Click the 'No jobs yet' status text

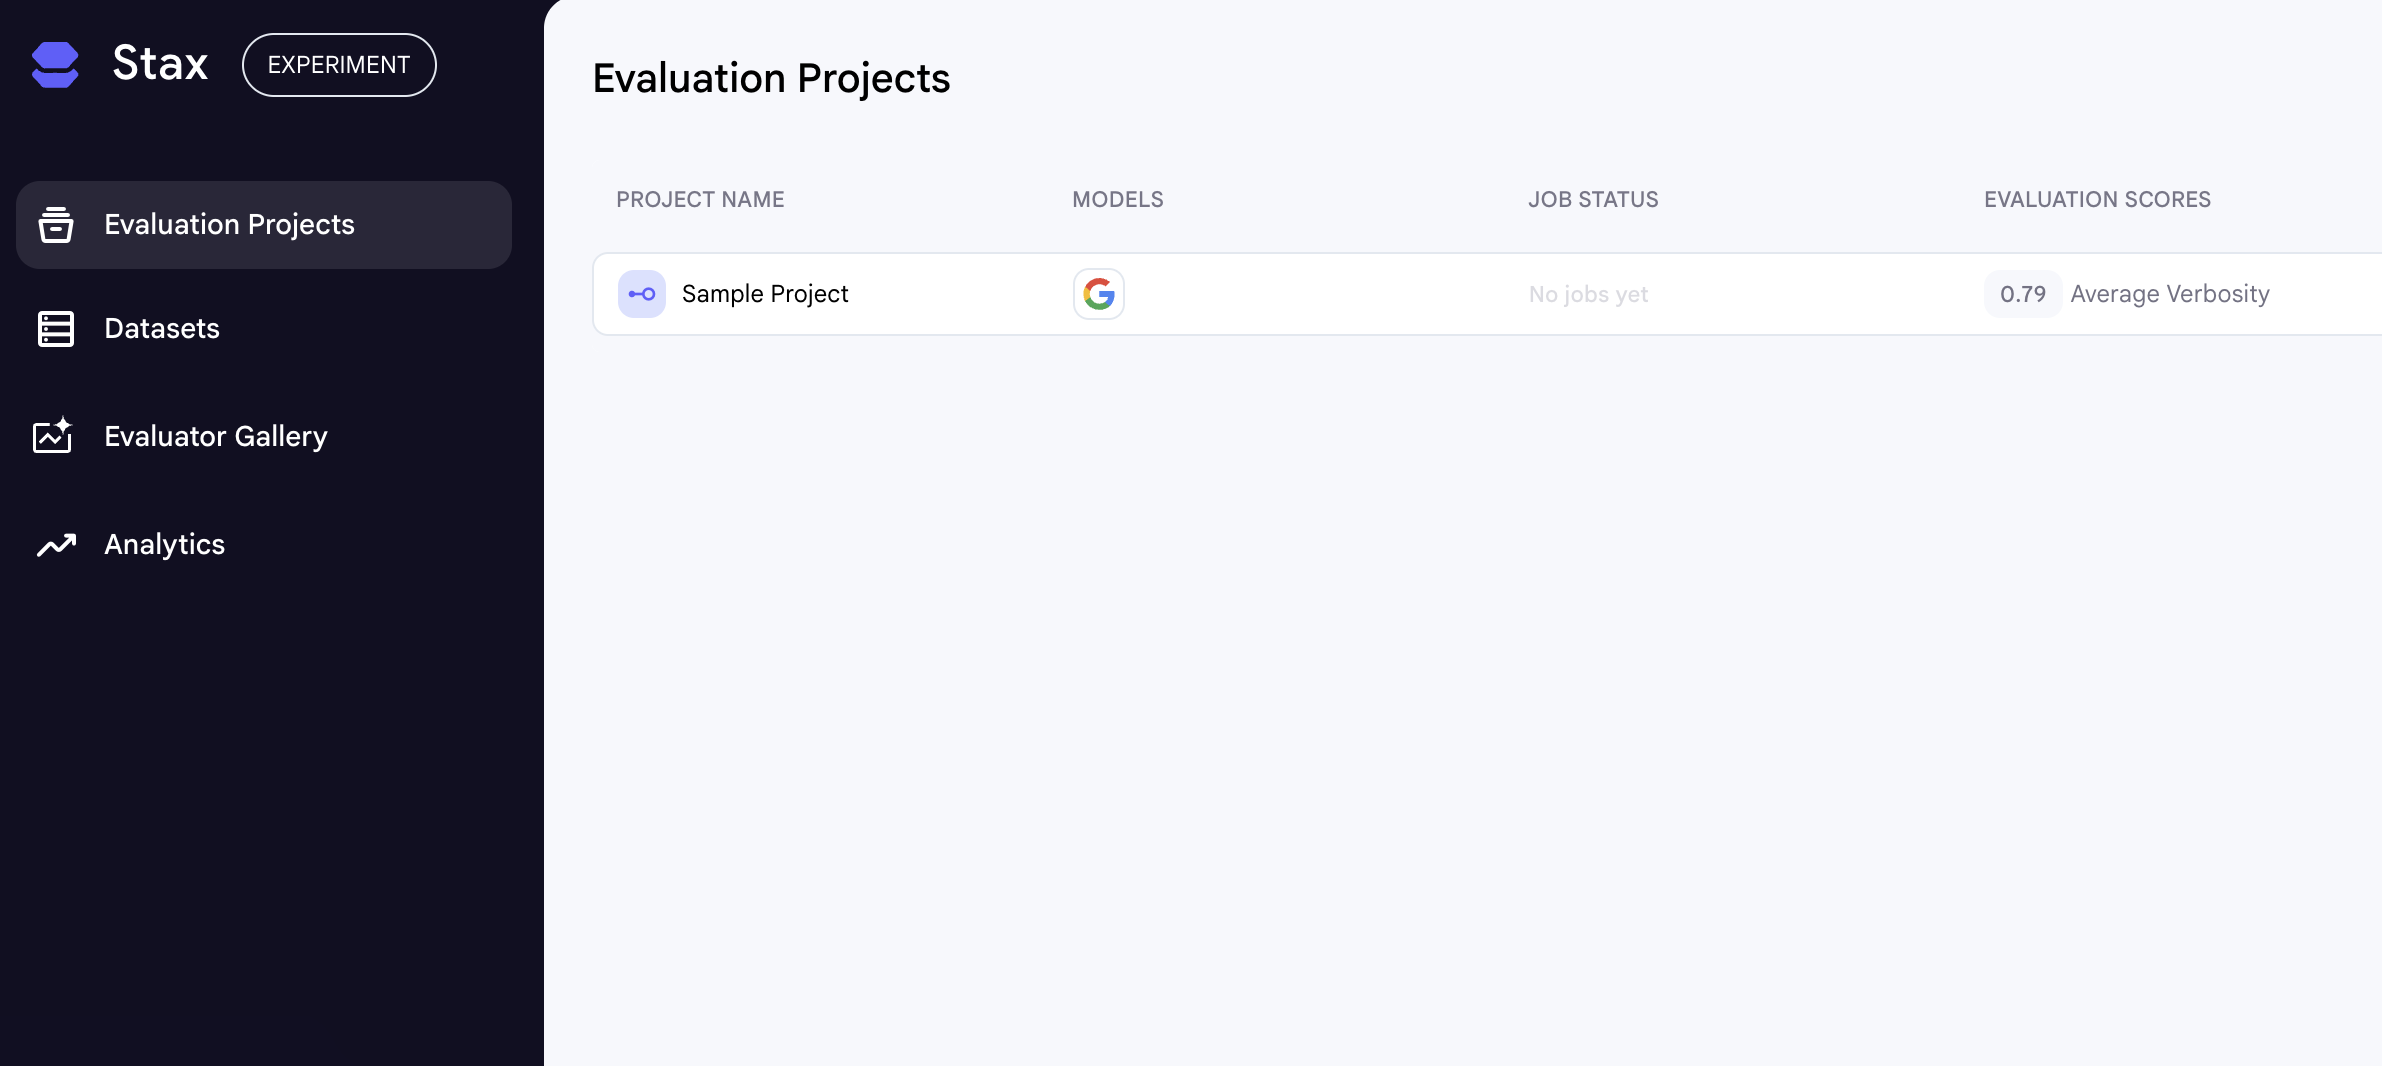click(x=1588, y=295)
